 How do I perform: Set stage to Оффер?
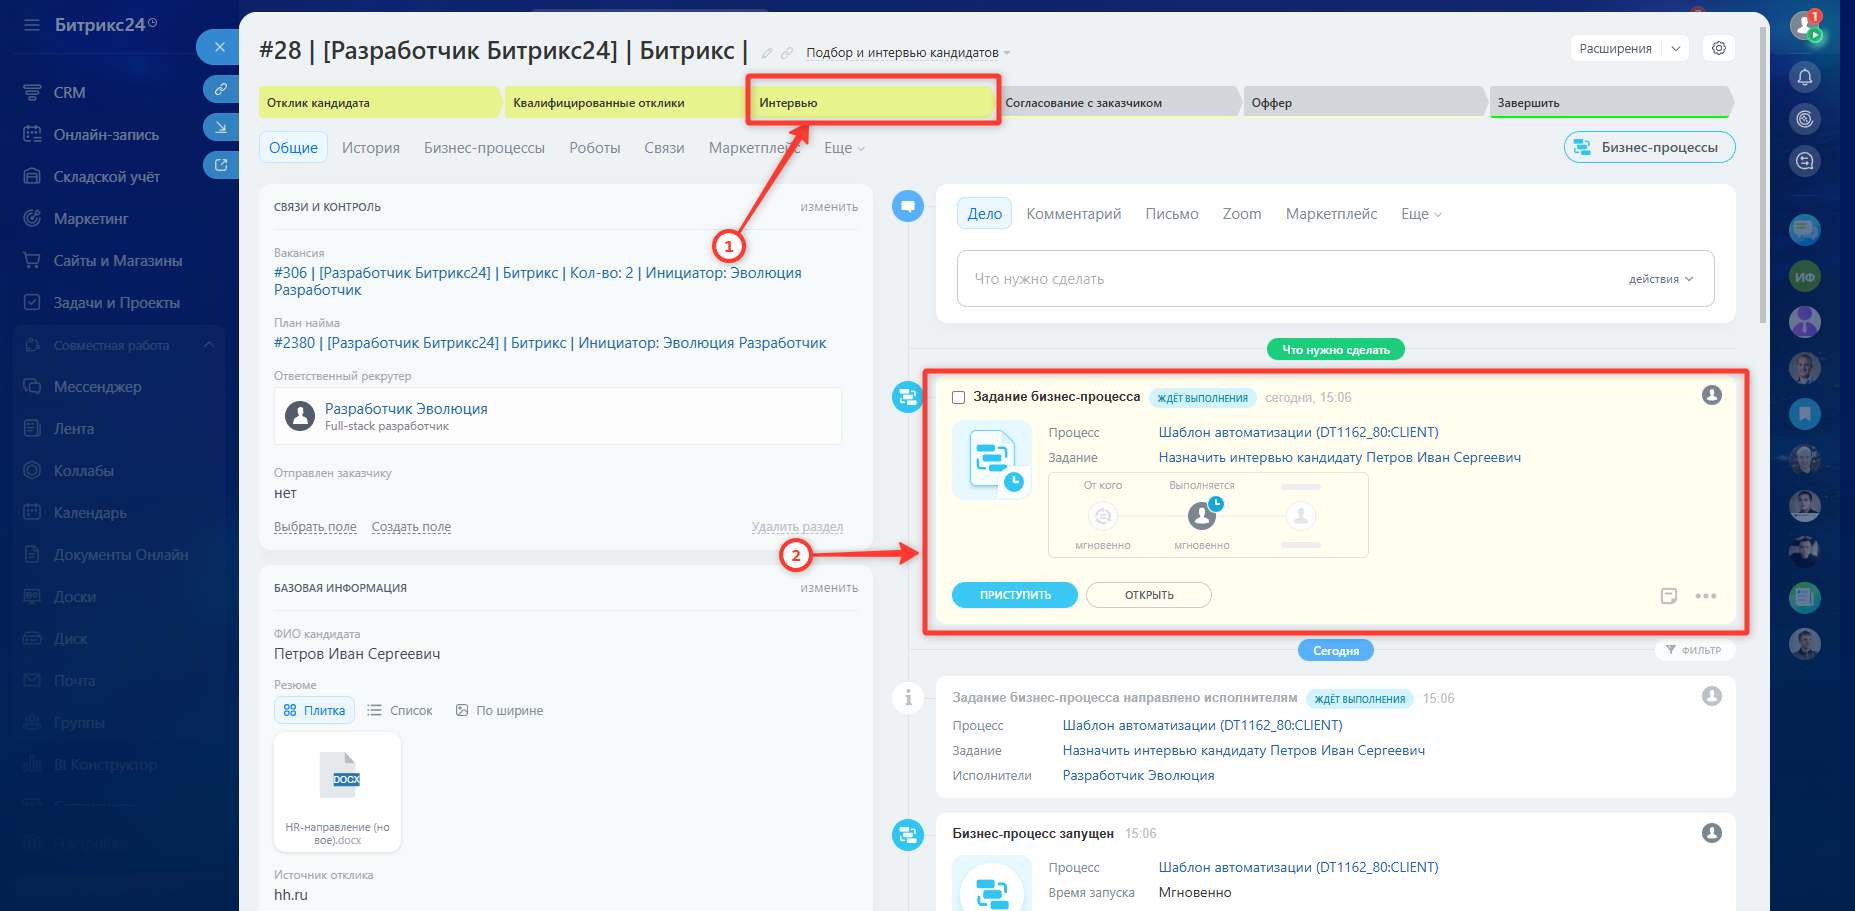(1364, 102)
